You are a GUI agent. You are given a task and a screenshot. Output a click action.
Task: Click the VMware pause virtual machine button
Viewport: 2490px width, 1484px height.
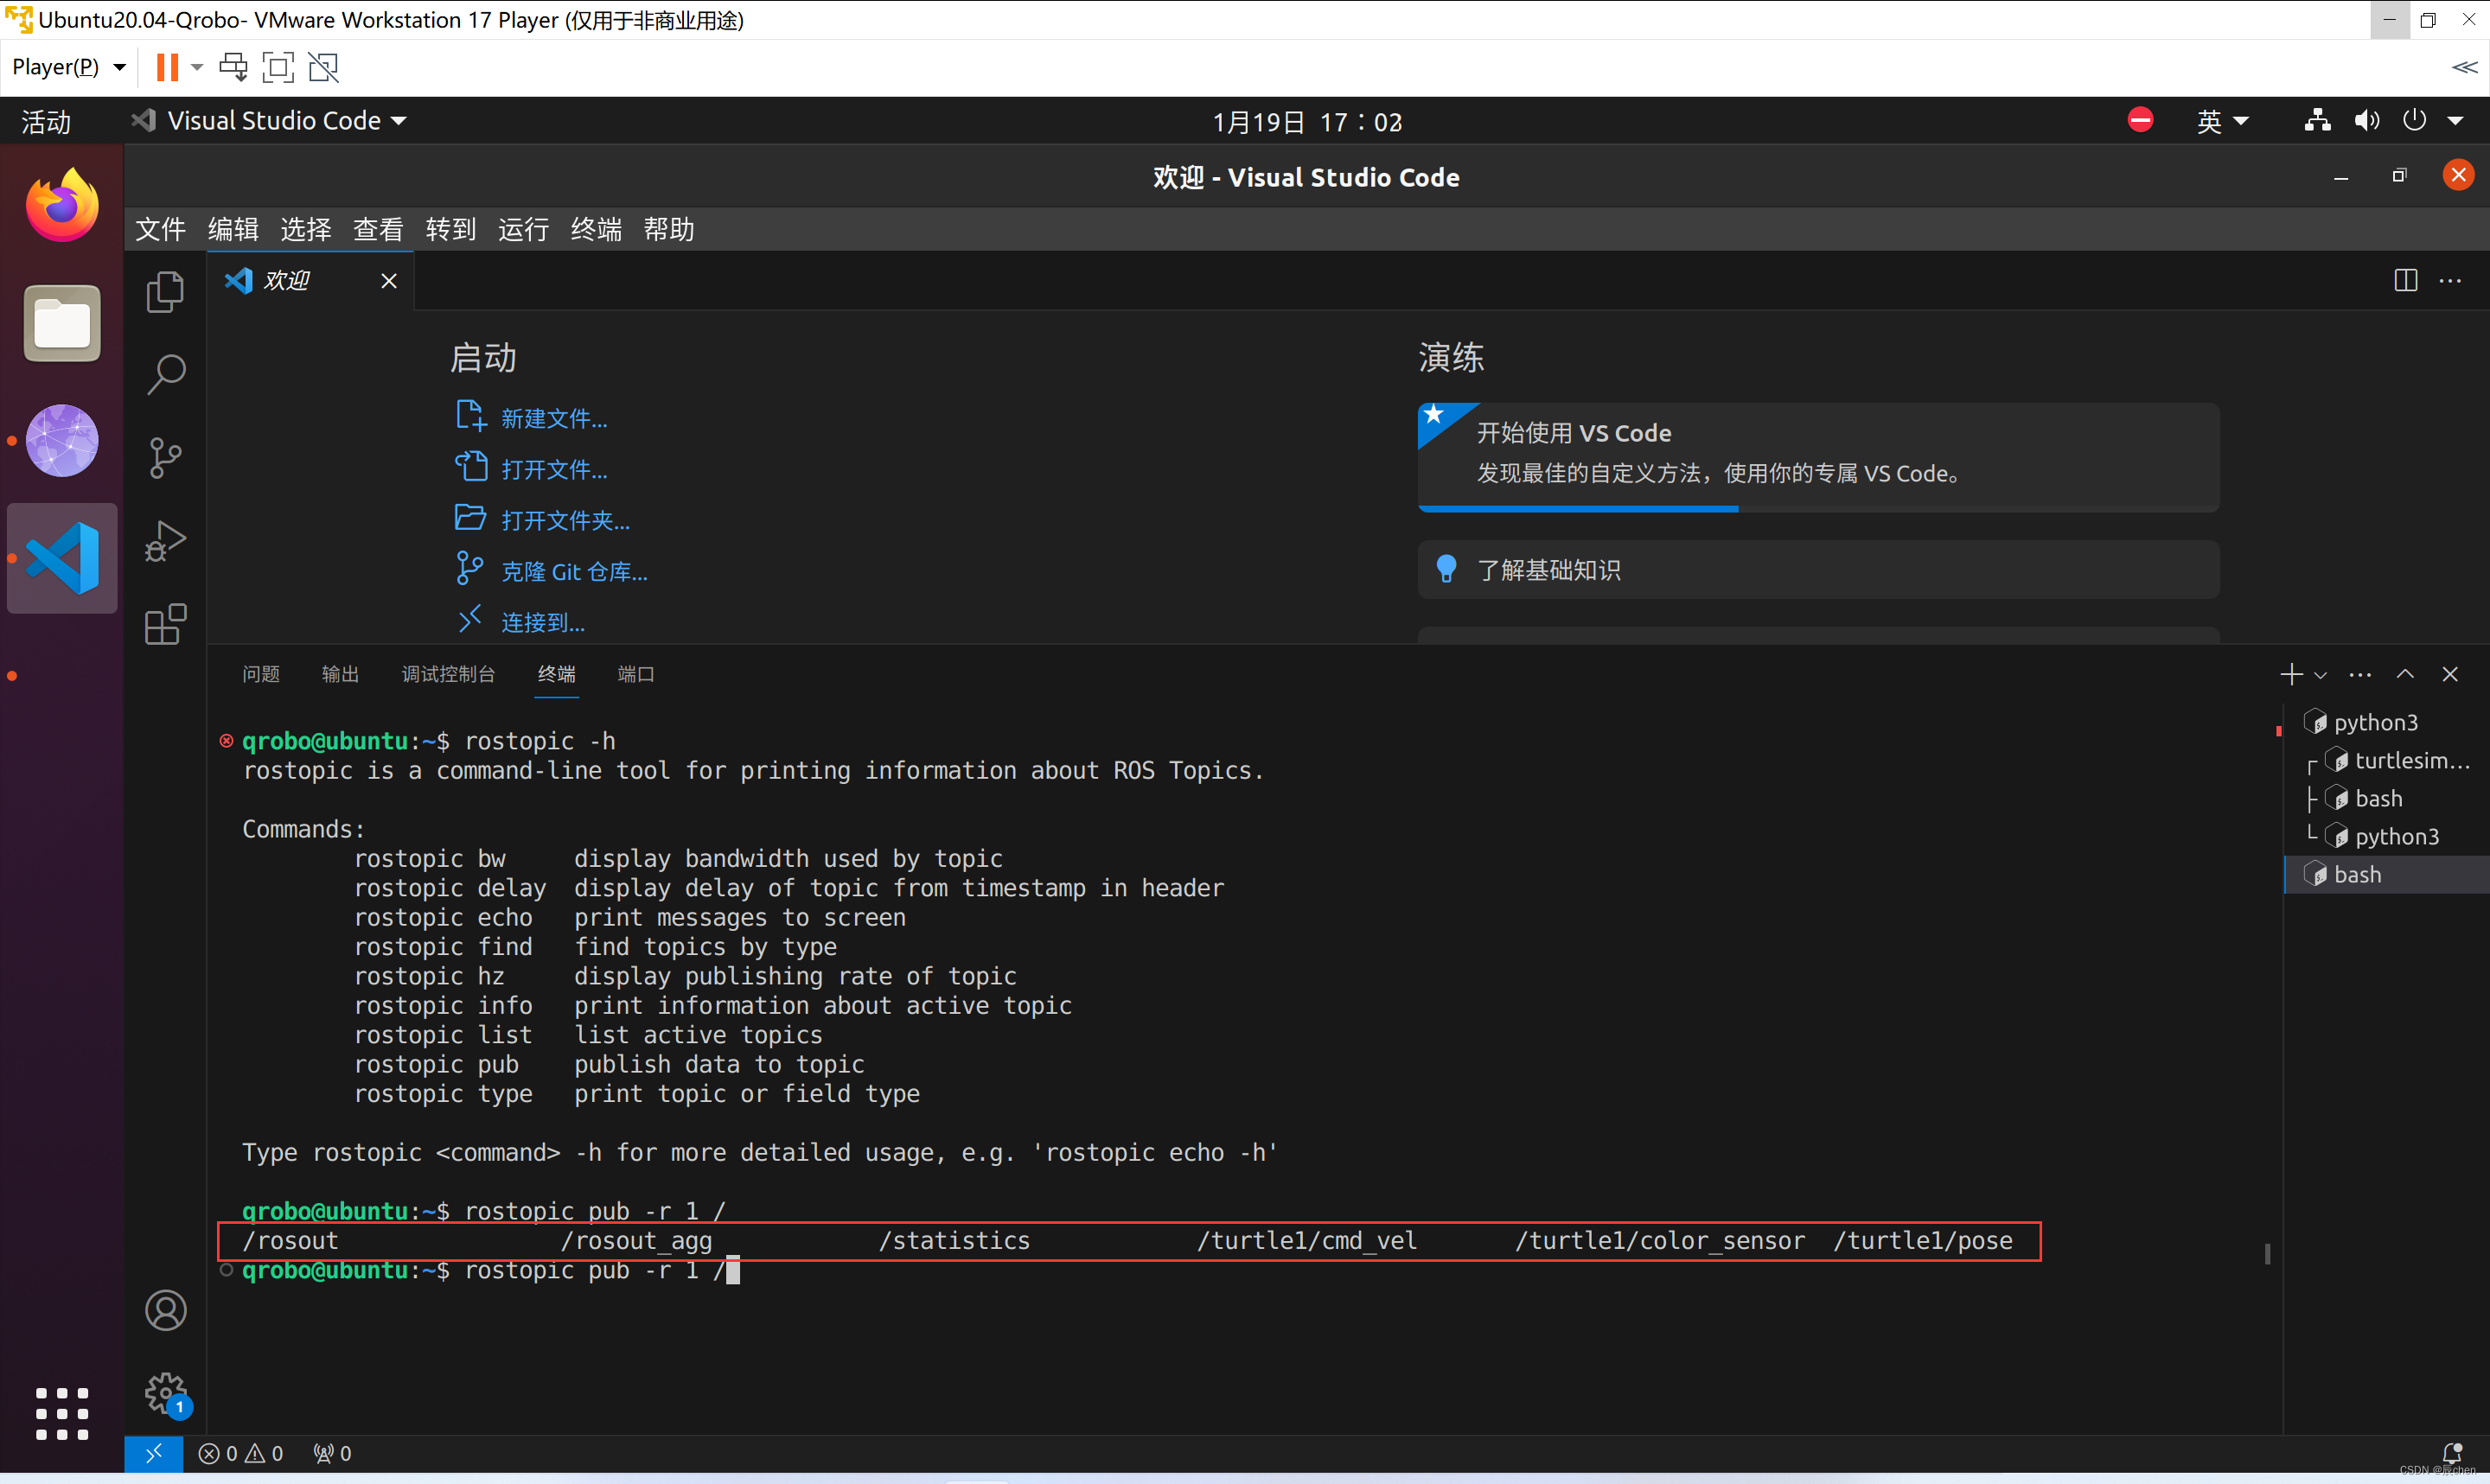167,67
